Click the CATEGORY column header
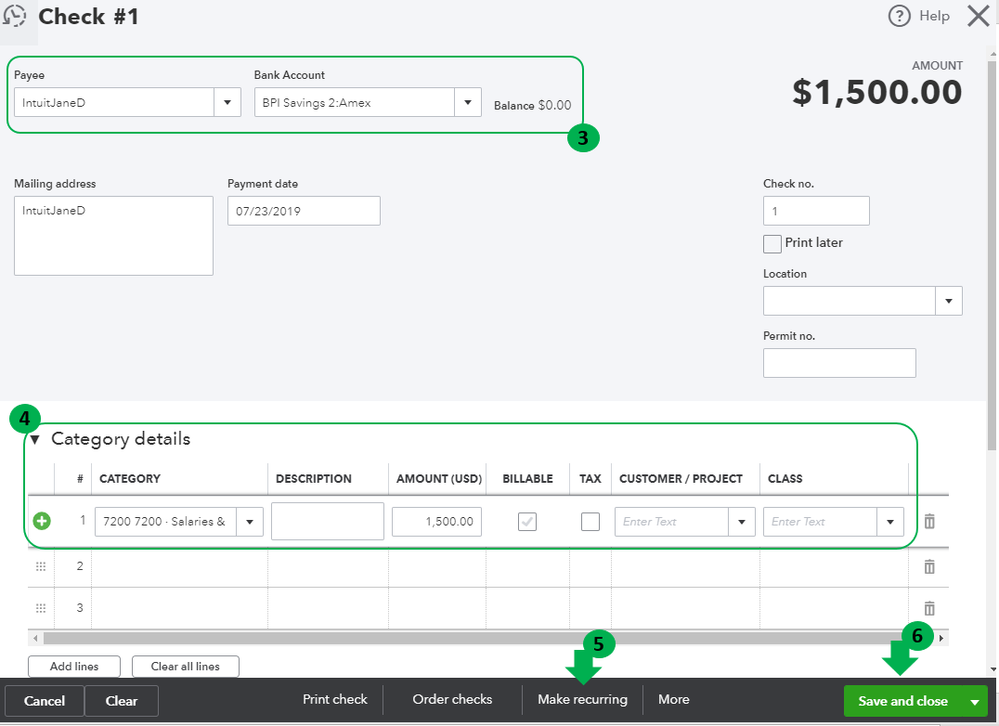Screen dimensions: 999x726 pos(130,478)
